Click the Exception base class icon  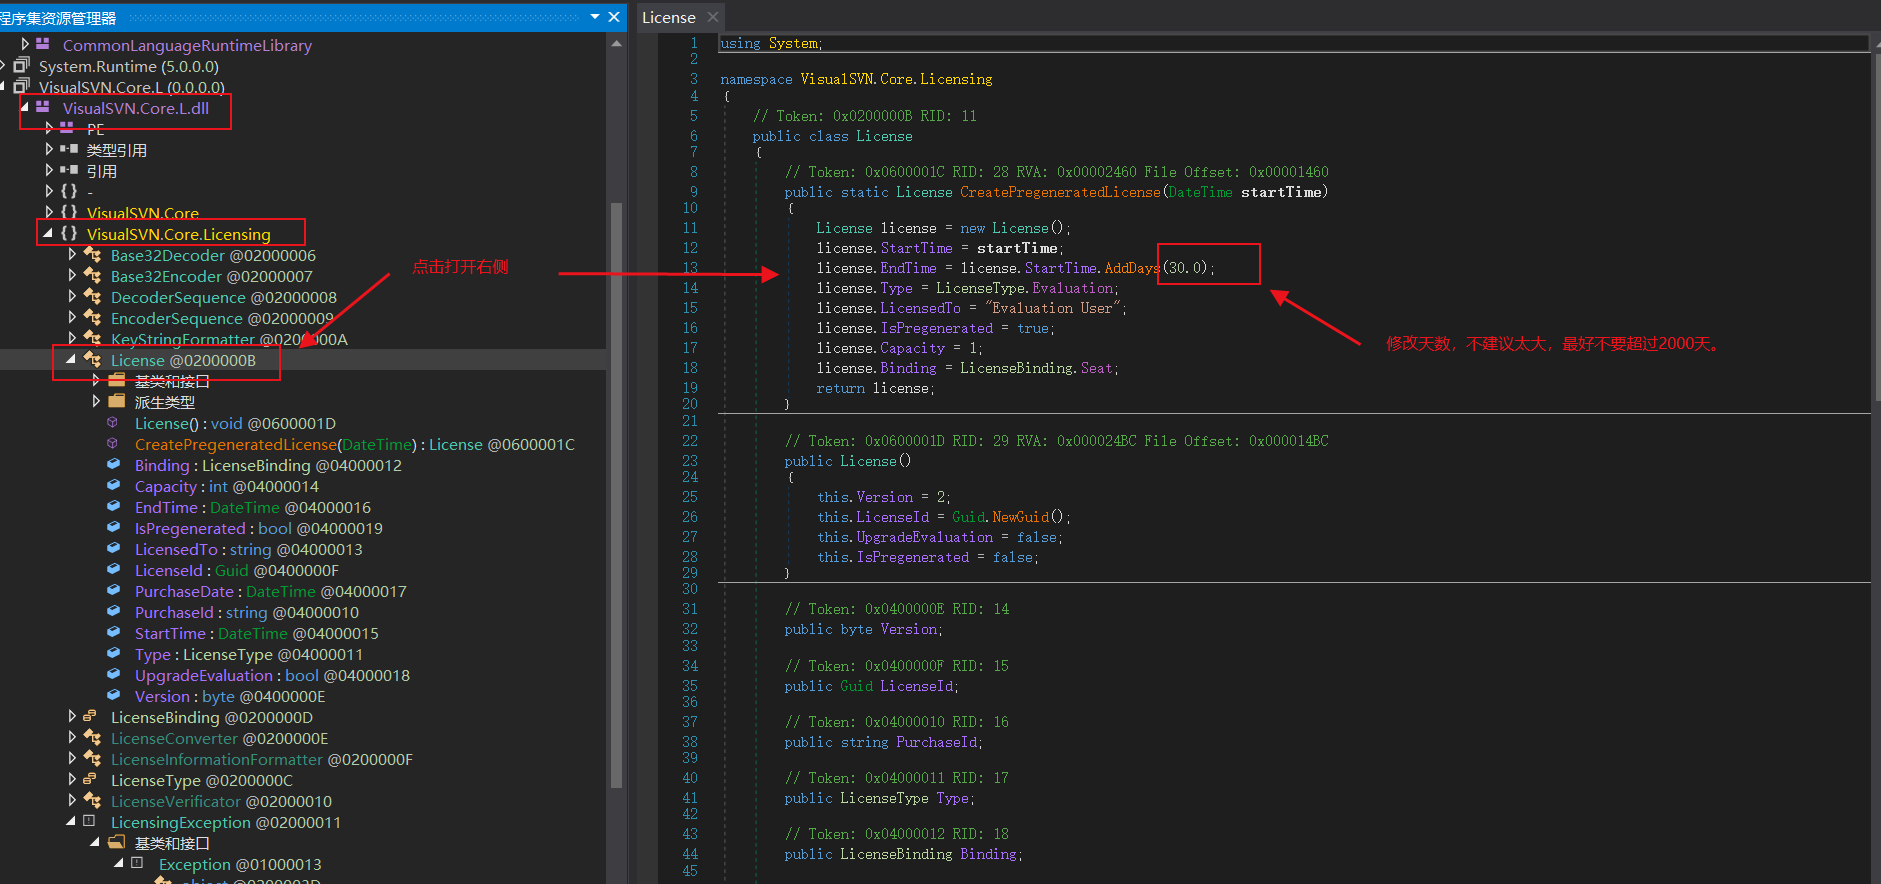point(137,863)
